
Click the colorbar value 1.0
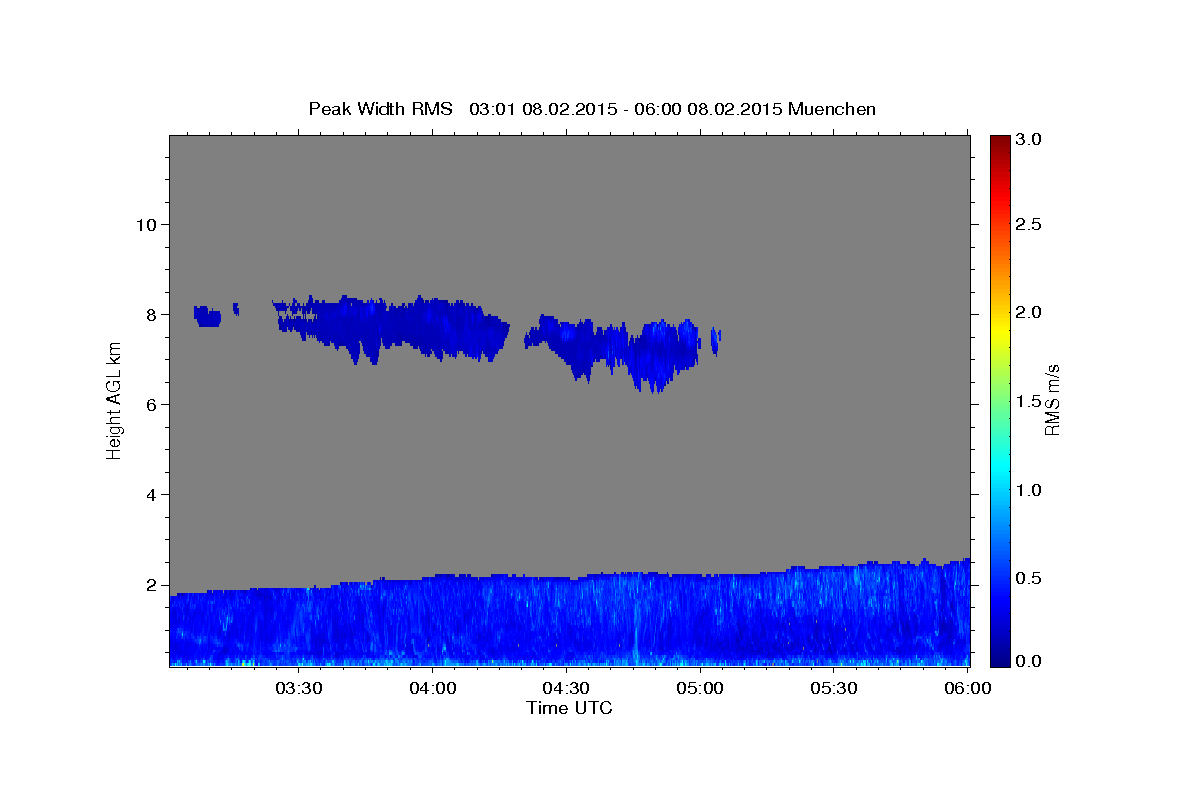1028,490
